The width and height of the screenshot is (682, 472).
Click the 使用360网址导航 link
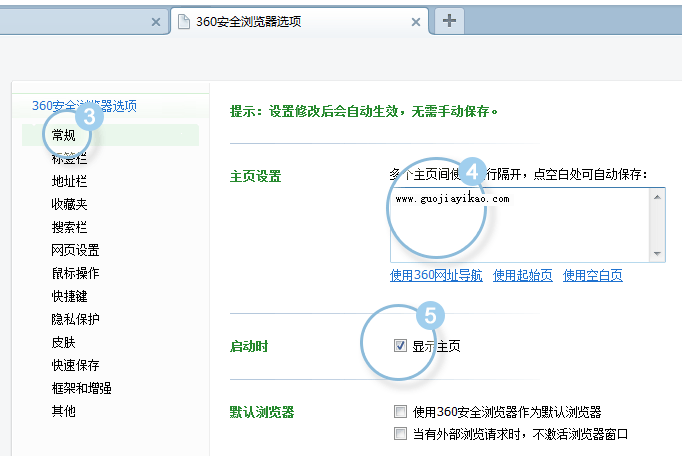pyautogui.click(x=436, y=275)
